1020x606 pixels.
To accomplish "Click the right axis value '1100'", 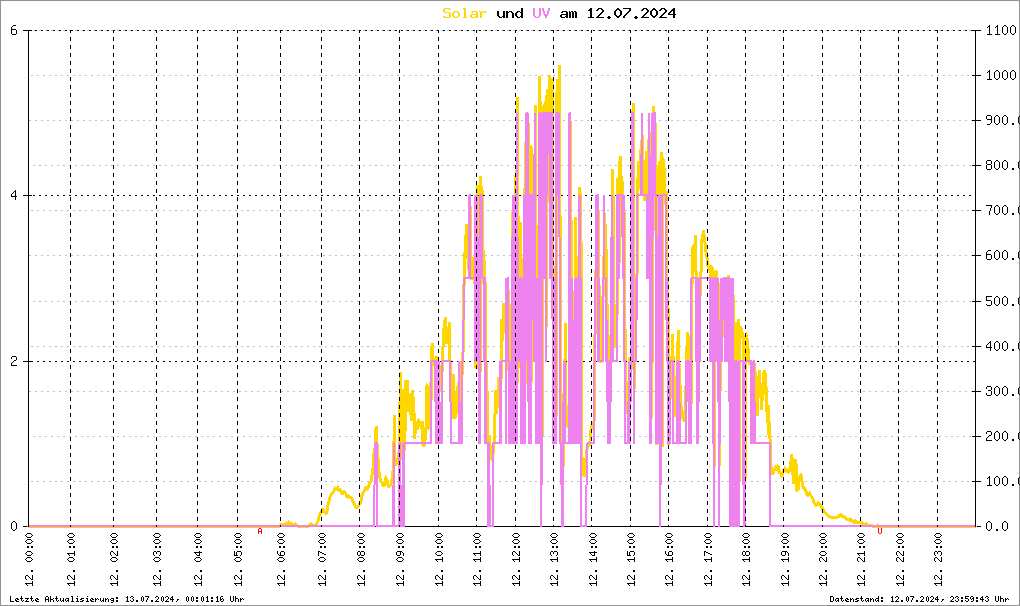I will point(1002,30).
